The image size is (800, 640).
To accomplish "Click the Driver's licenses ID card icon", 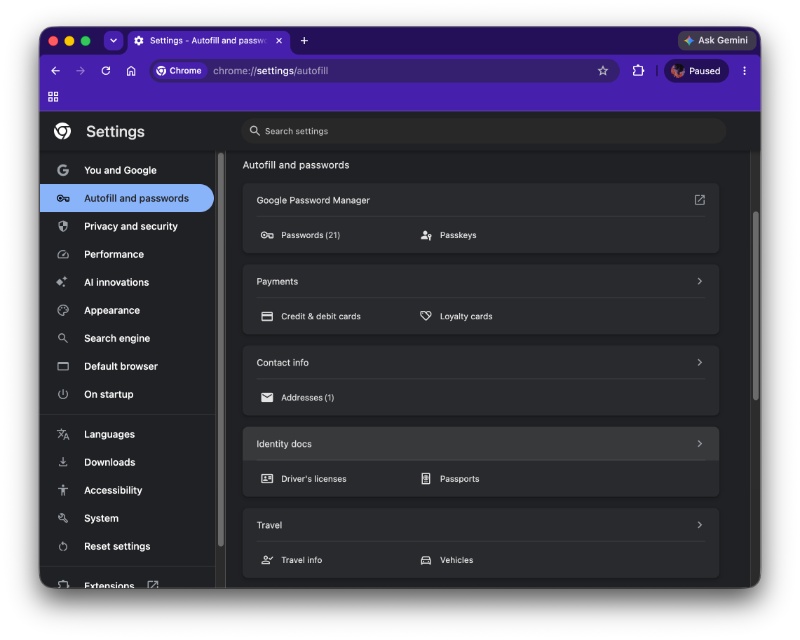I will tap(267, 479).
